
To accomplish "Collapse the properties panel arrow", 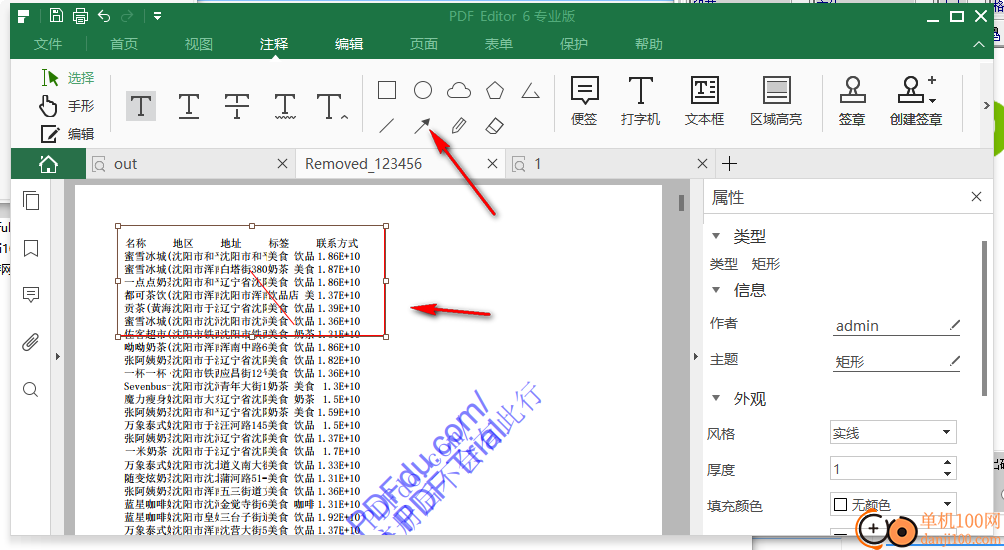I will [696, 356].
